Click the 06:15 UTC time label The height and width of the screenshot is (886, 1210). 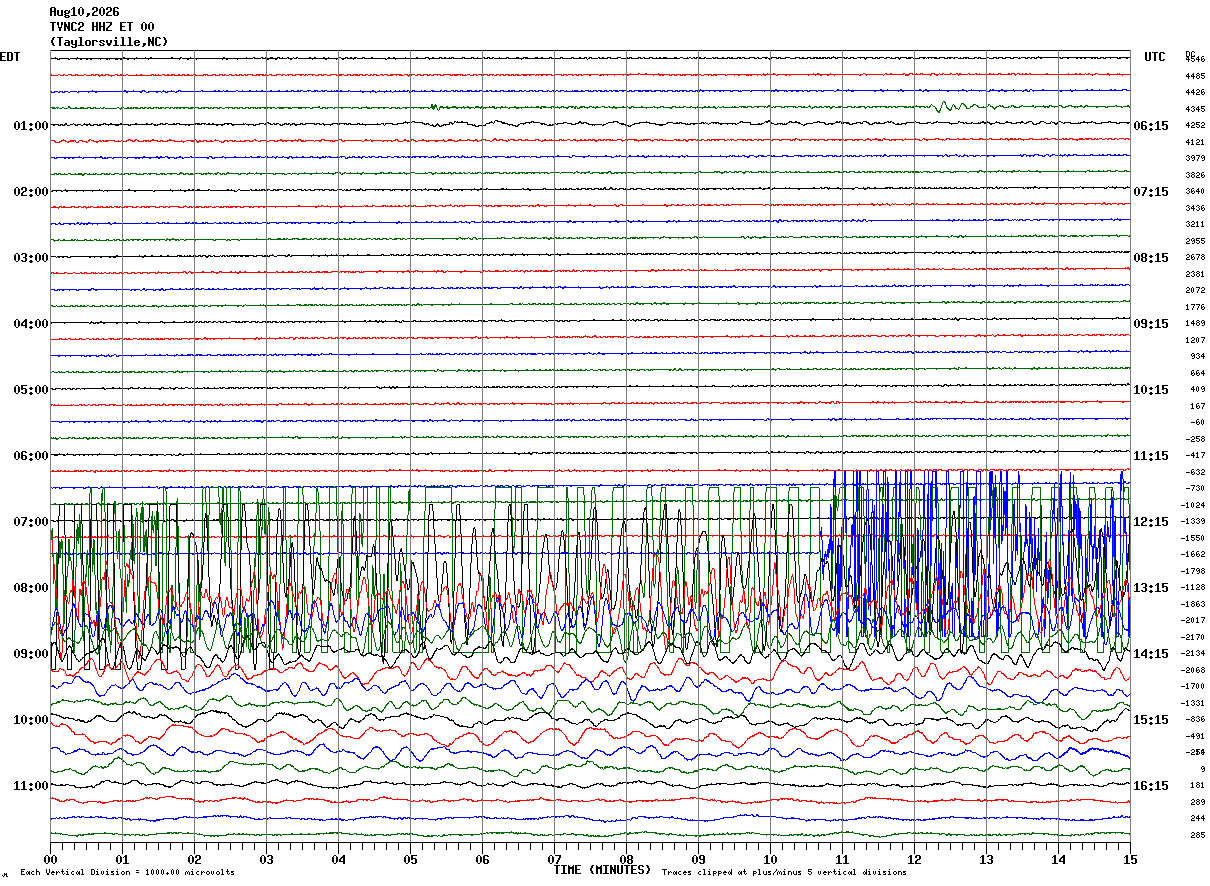coord(1151,126)
